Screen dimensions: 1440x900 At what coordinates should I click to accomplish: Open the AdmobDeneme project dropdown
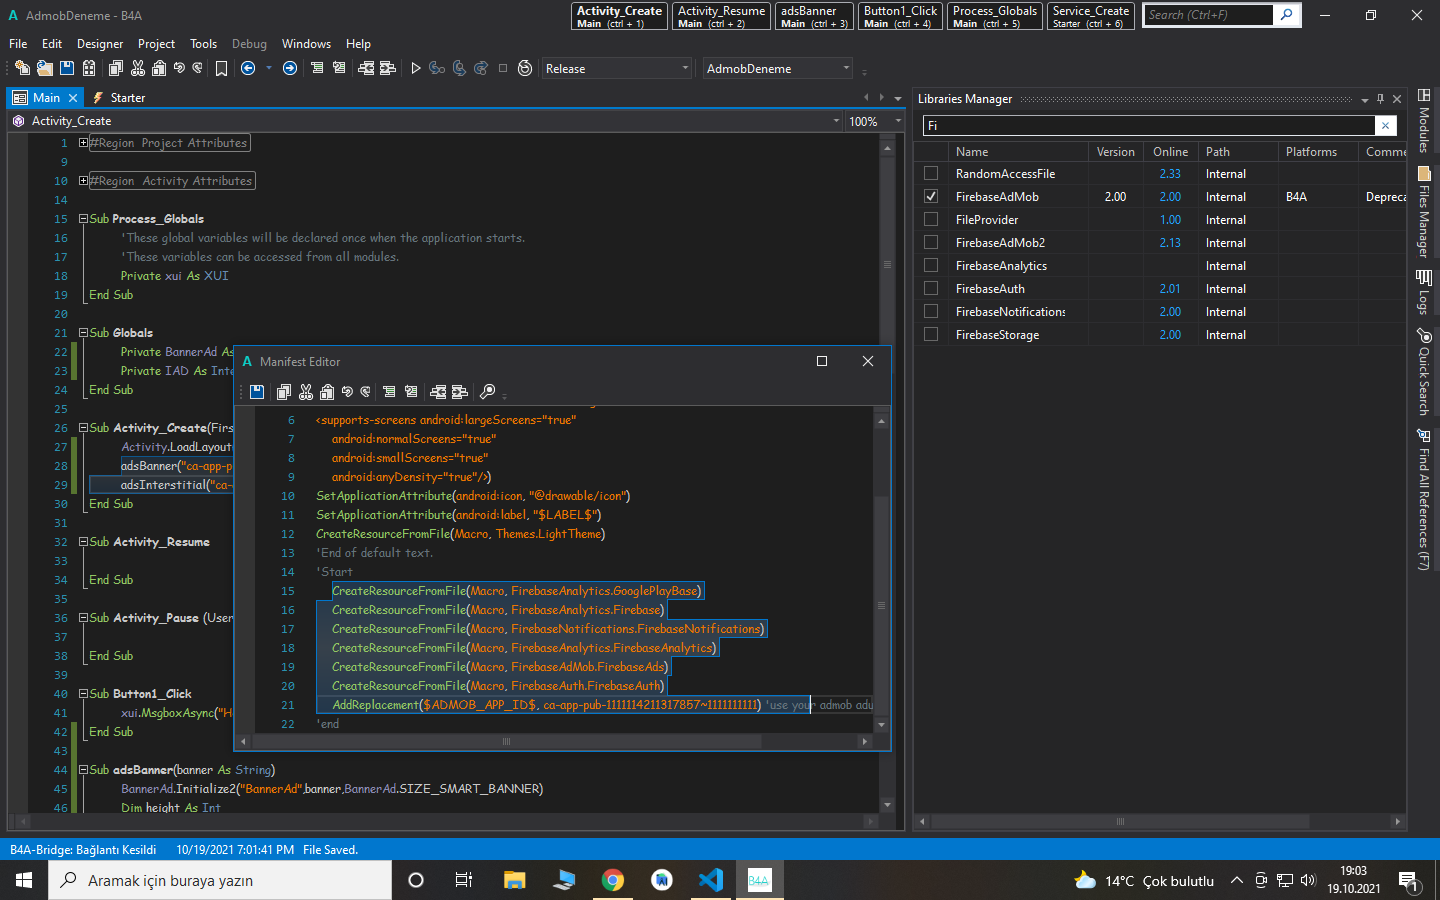click(x=778, y=68)
